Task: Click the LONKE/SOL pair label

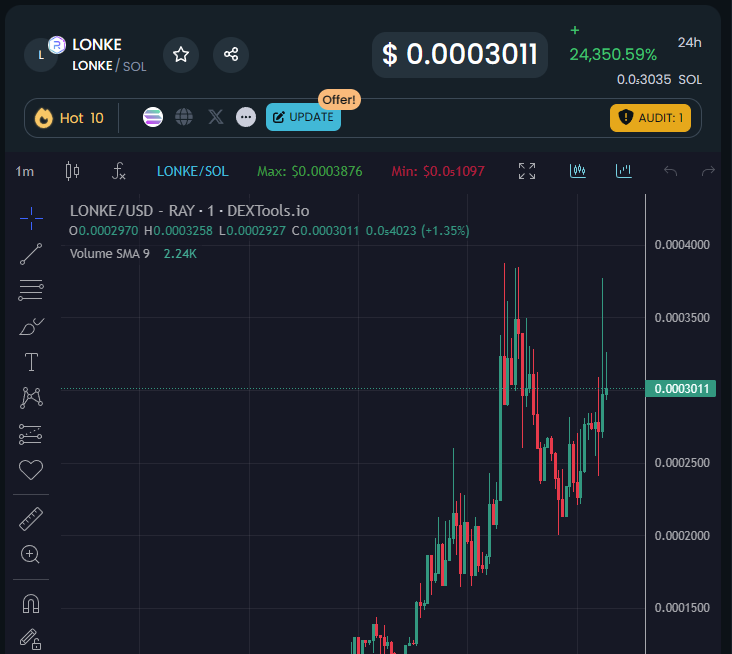Action: pos(193,171)
